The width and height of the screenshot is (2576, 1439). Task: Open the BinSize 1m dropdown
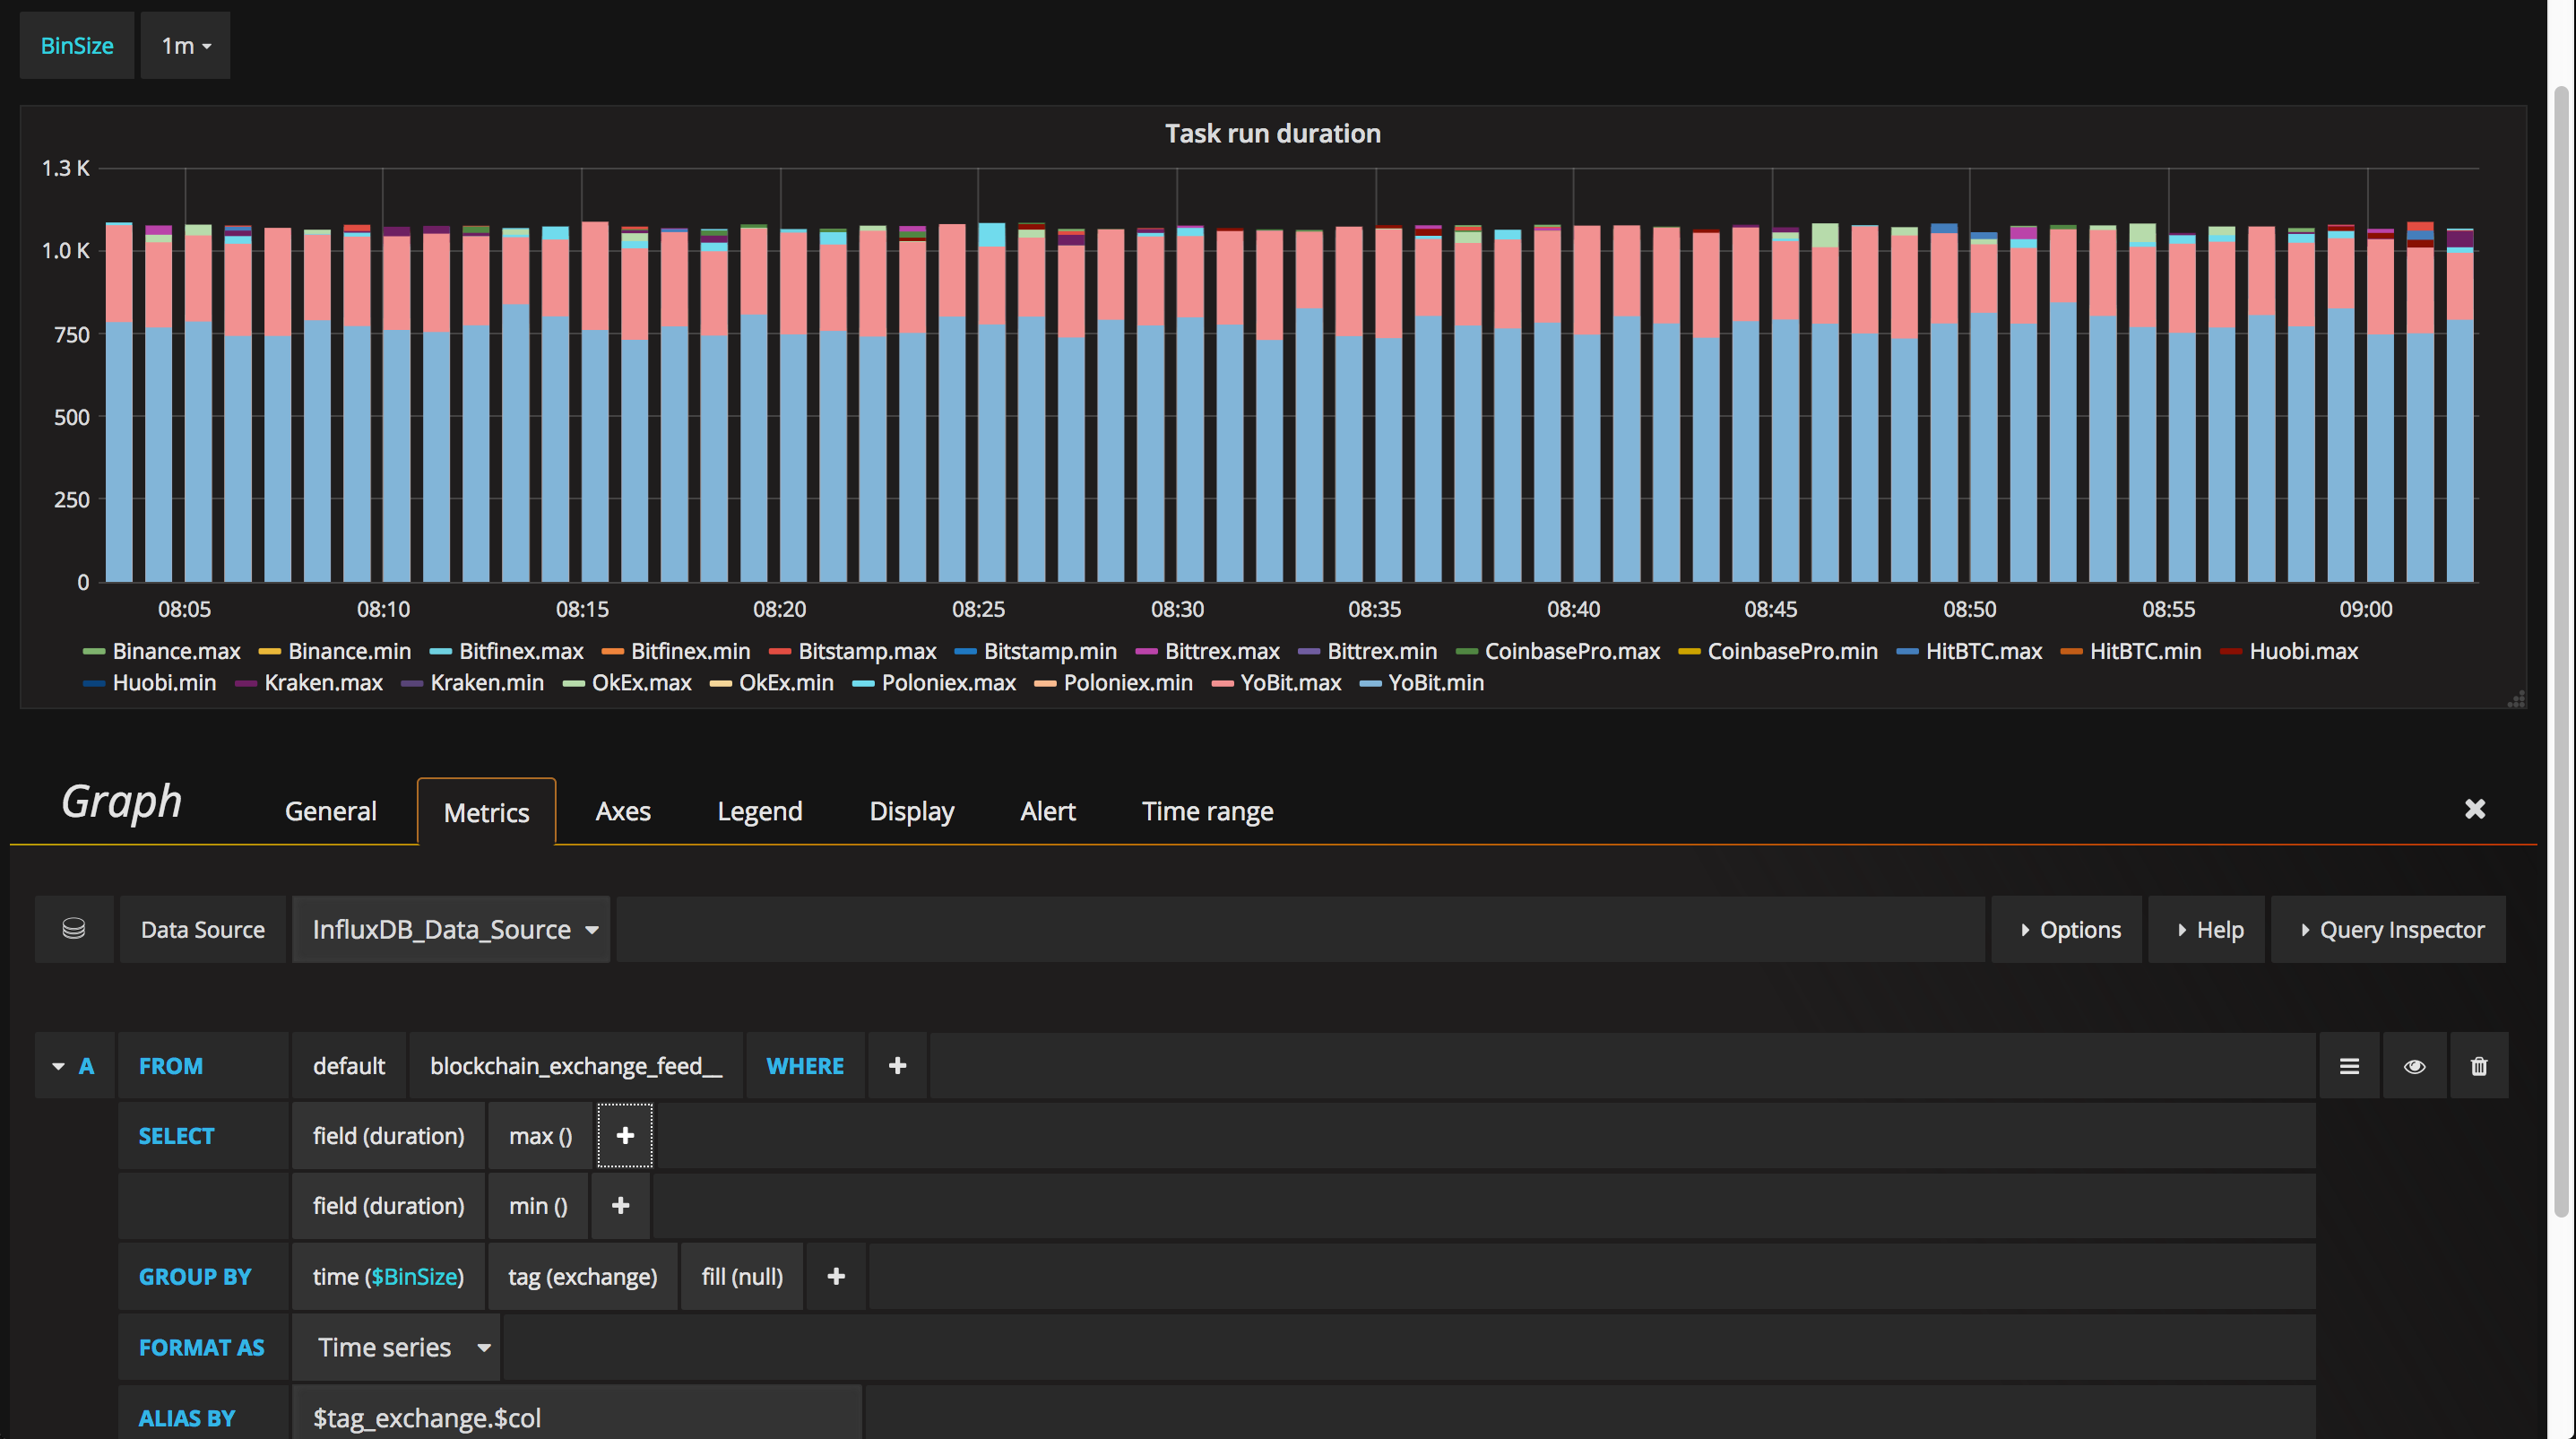click(185, 46)
